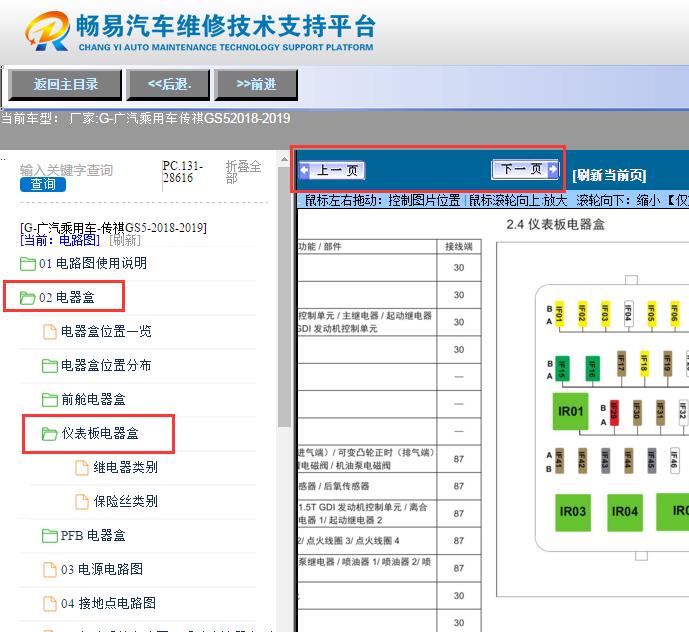Click relay IR01 in fuse box diagram
Image resolution: width=689 pixels, height=632 pixels.
click(570, 411)
